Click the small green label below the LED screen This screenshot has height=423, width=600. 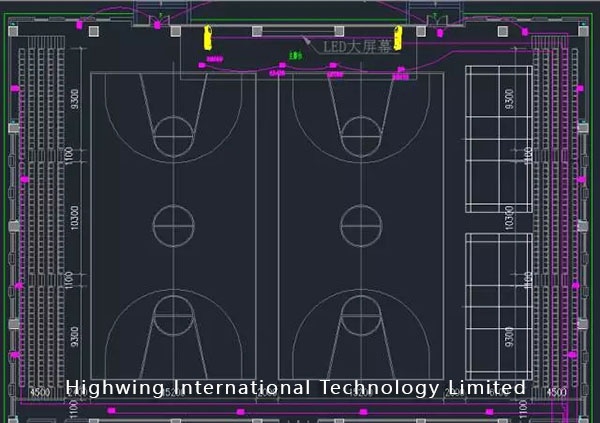tap(295, 56)
